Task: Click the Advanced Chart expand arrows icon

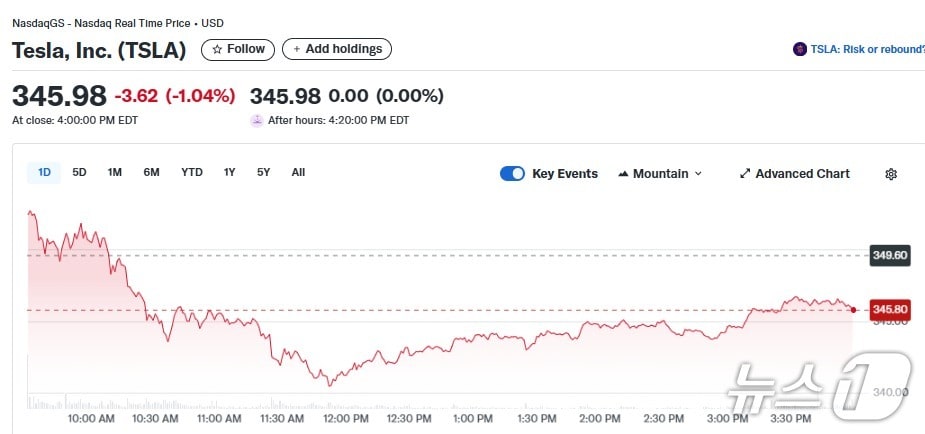Action: (x=744, y=174)
